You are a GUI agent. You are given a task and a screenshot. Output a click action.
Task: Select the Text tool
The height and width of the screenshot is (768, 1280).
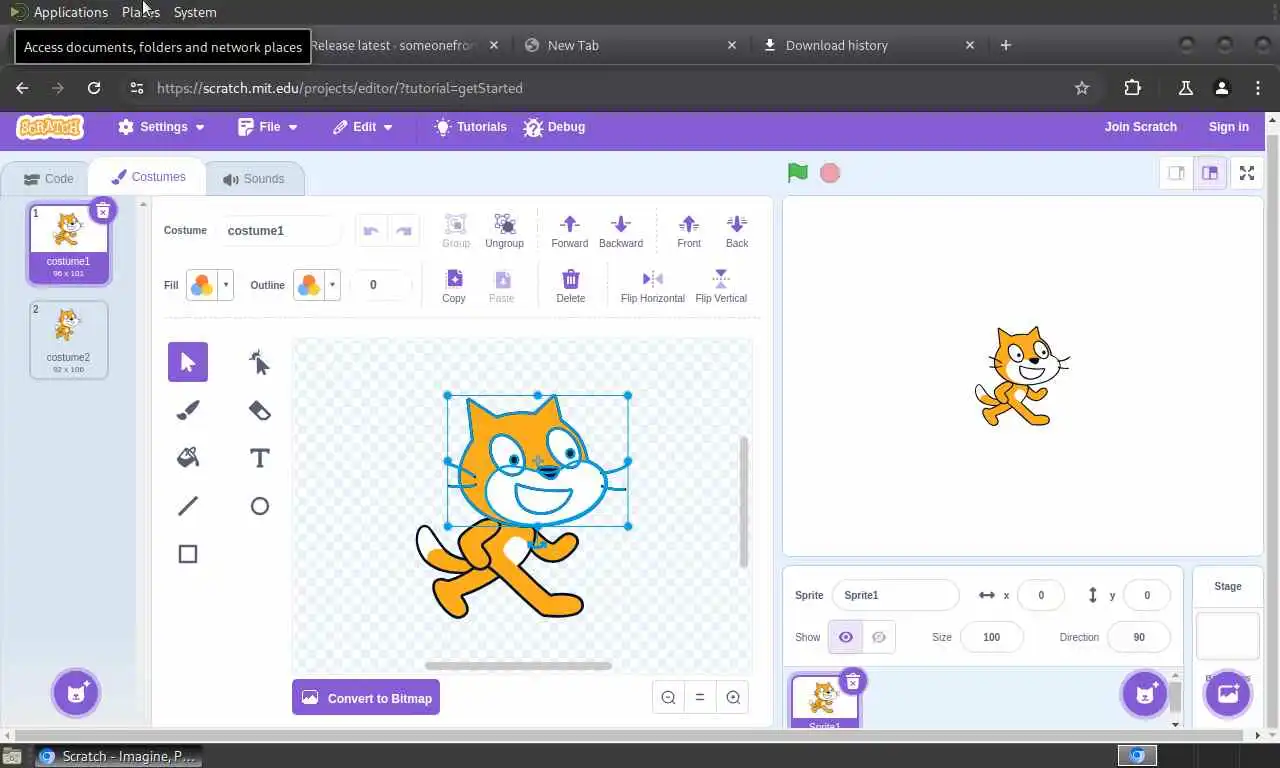260,458
